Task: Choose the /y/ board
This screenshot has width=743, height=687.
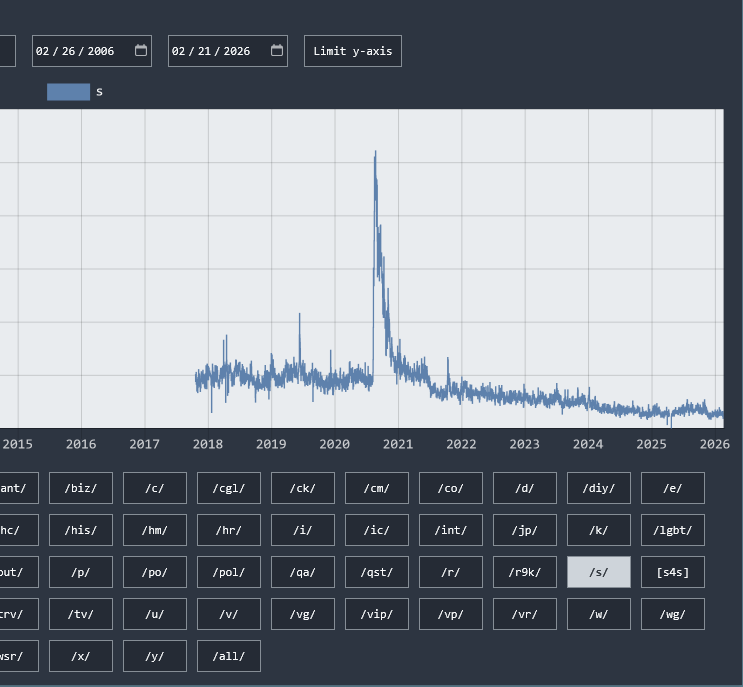Action: (155, 656)
